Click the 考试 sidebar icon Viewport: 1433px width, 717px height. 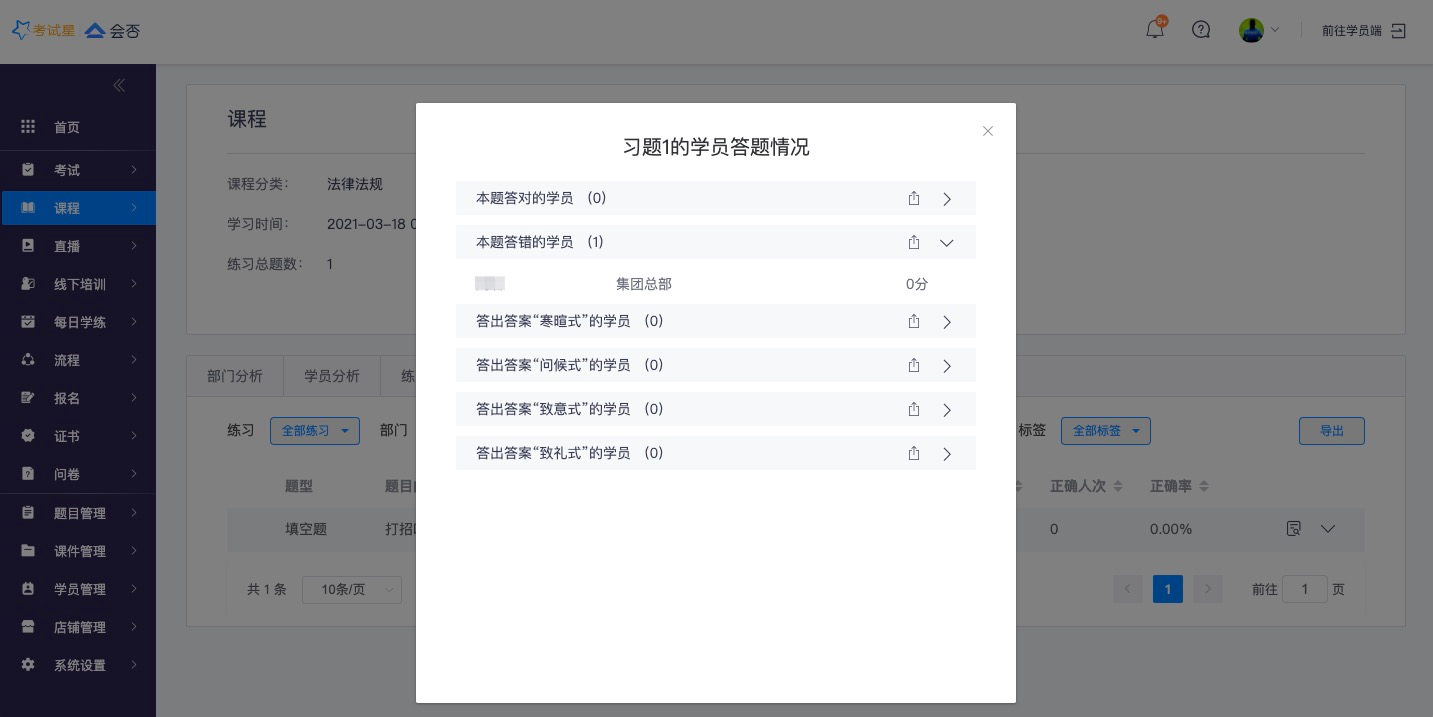tap(28, 170)
